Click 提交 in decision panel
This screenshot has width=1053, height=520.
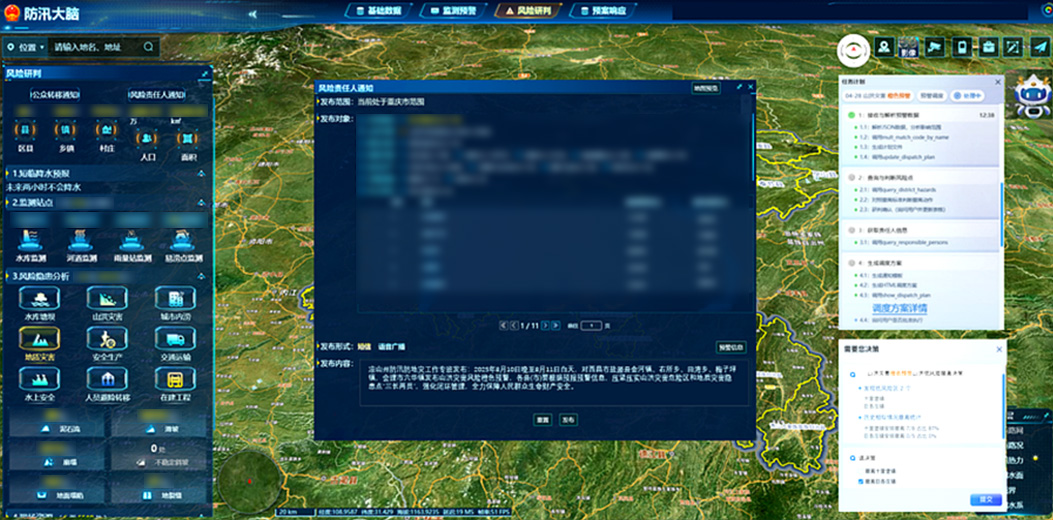click(986, 500)
